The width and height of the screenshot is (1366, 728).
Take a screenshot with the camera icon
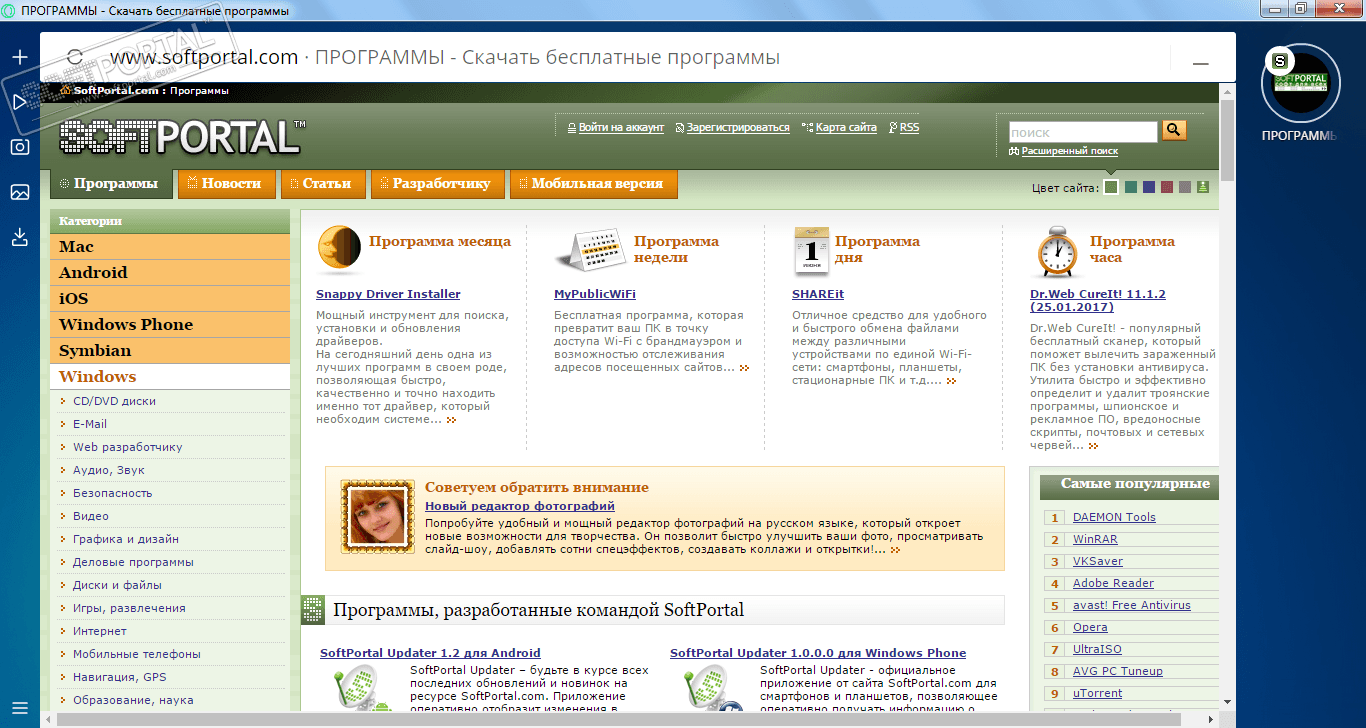20,147
